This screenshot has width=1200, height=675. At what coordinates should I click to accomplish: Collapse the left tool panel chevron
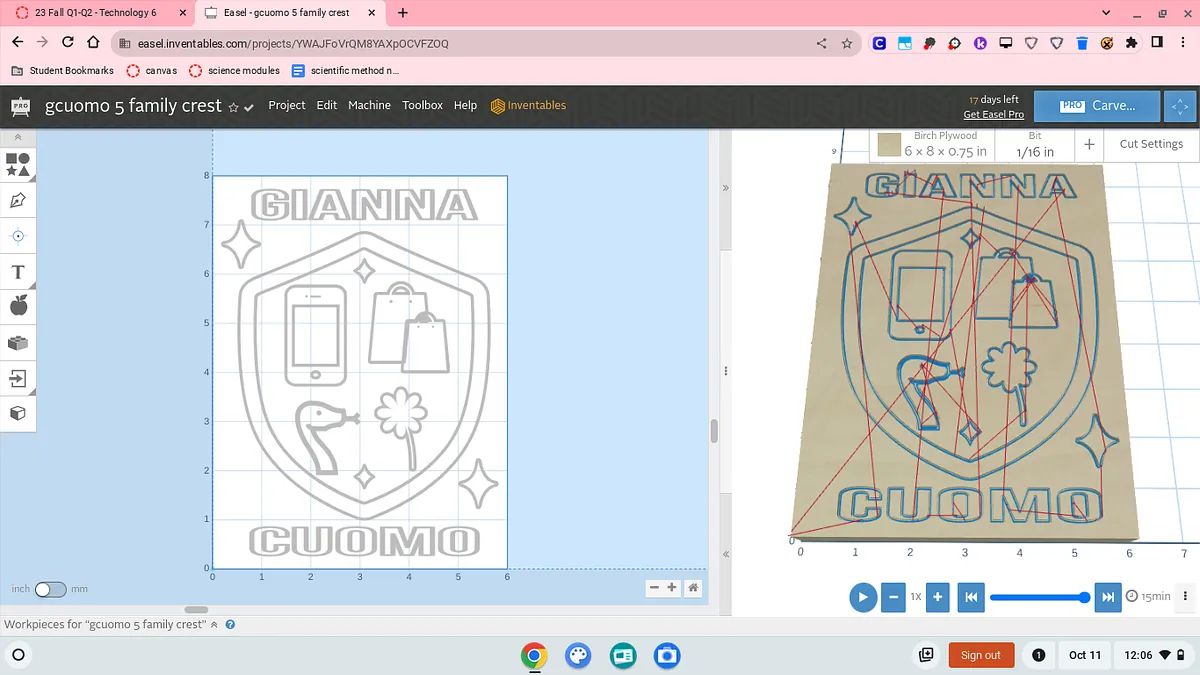pyautogui.click(x=18, y=137)
